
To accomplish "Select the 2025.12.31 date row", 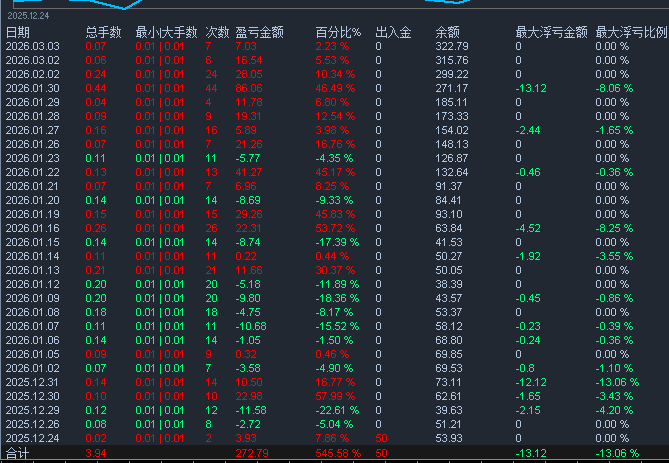I will pyautogui.click(x=32, y=382).
